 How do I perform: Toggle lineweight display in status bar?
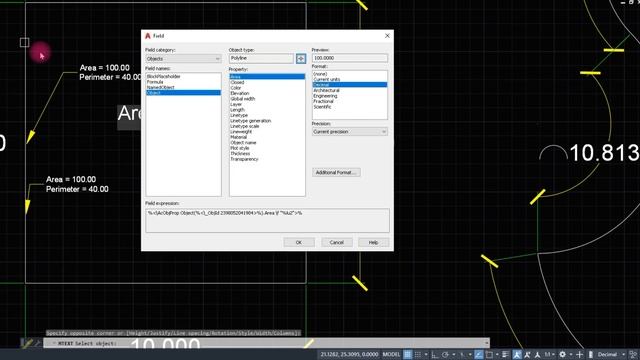click(505, 354)
